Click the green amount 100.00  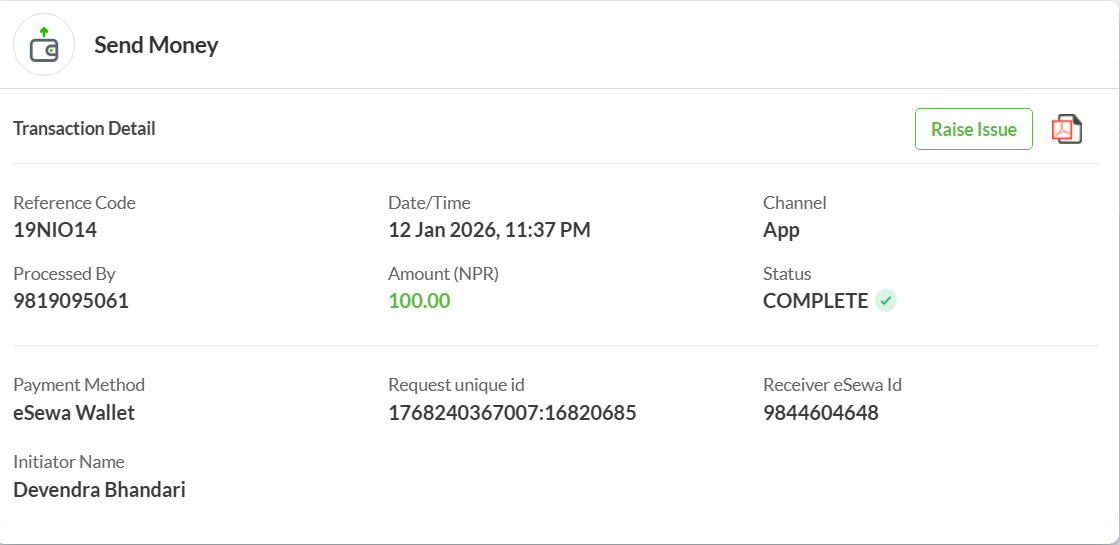(419, 300)
